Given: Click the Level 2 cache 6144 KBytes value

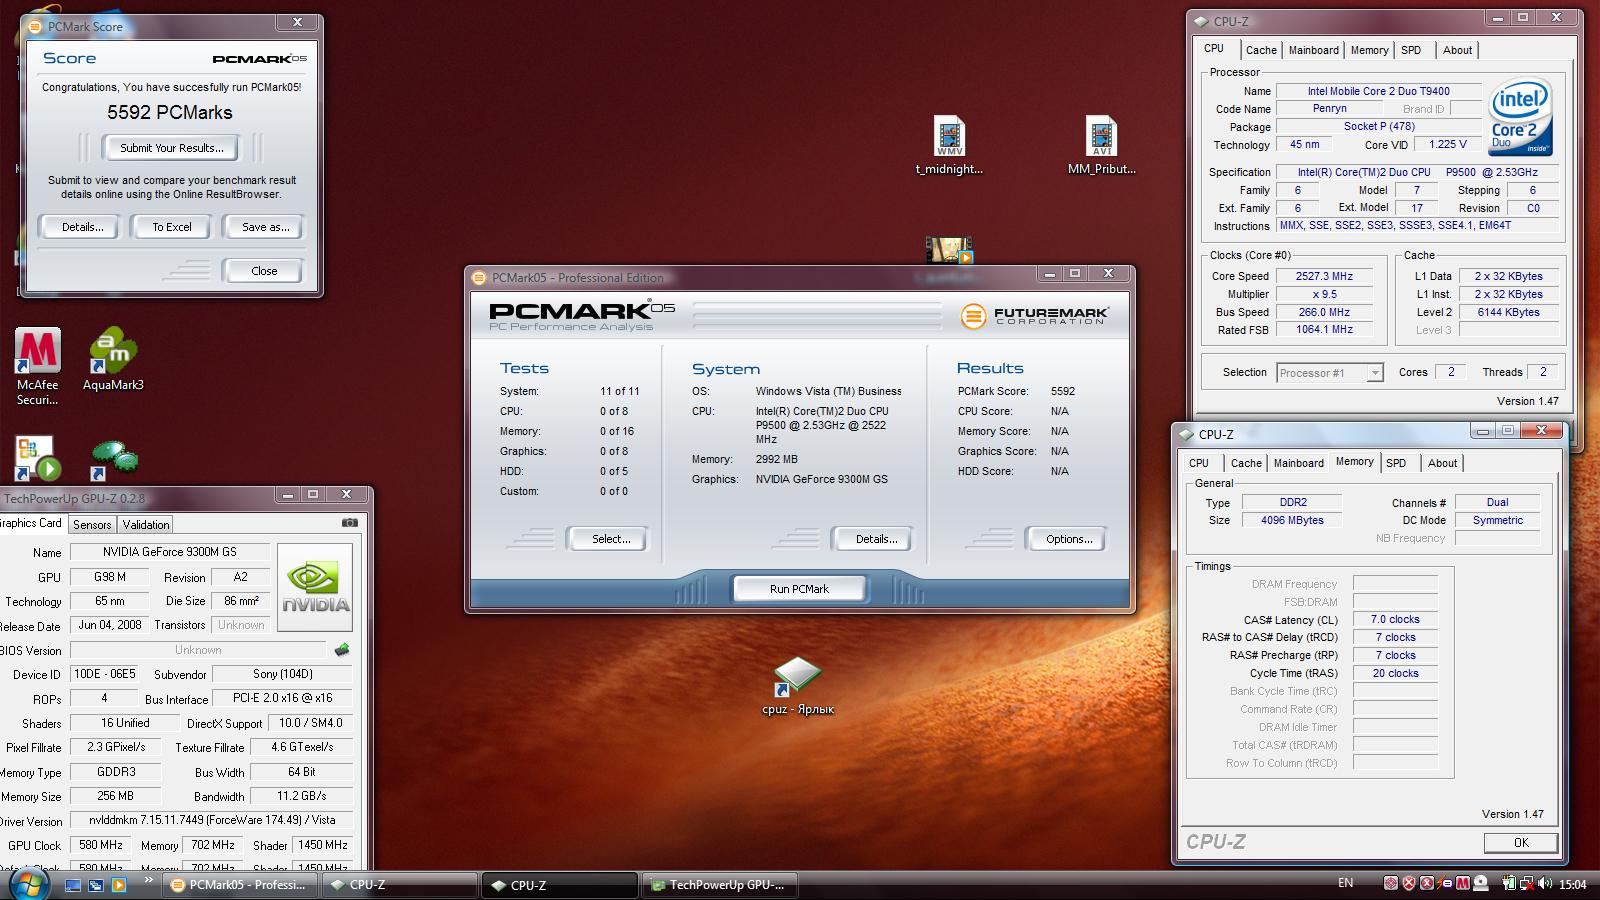Looking at the screenshot, I should (1509, 312).
